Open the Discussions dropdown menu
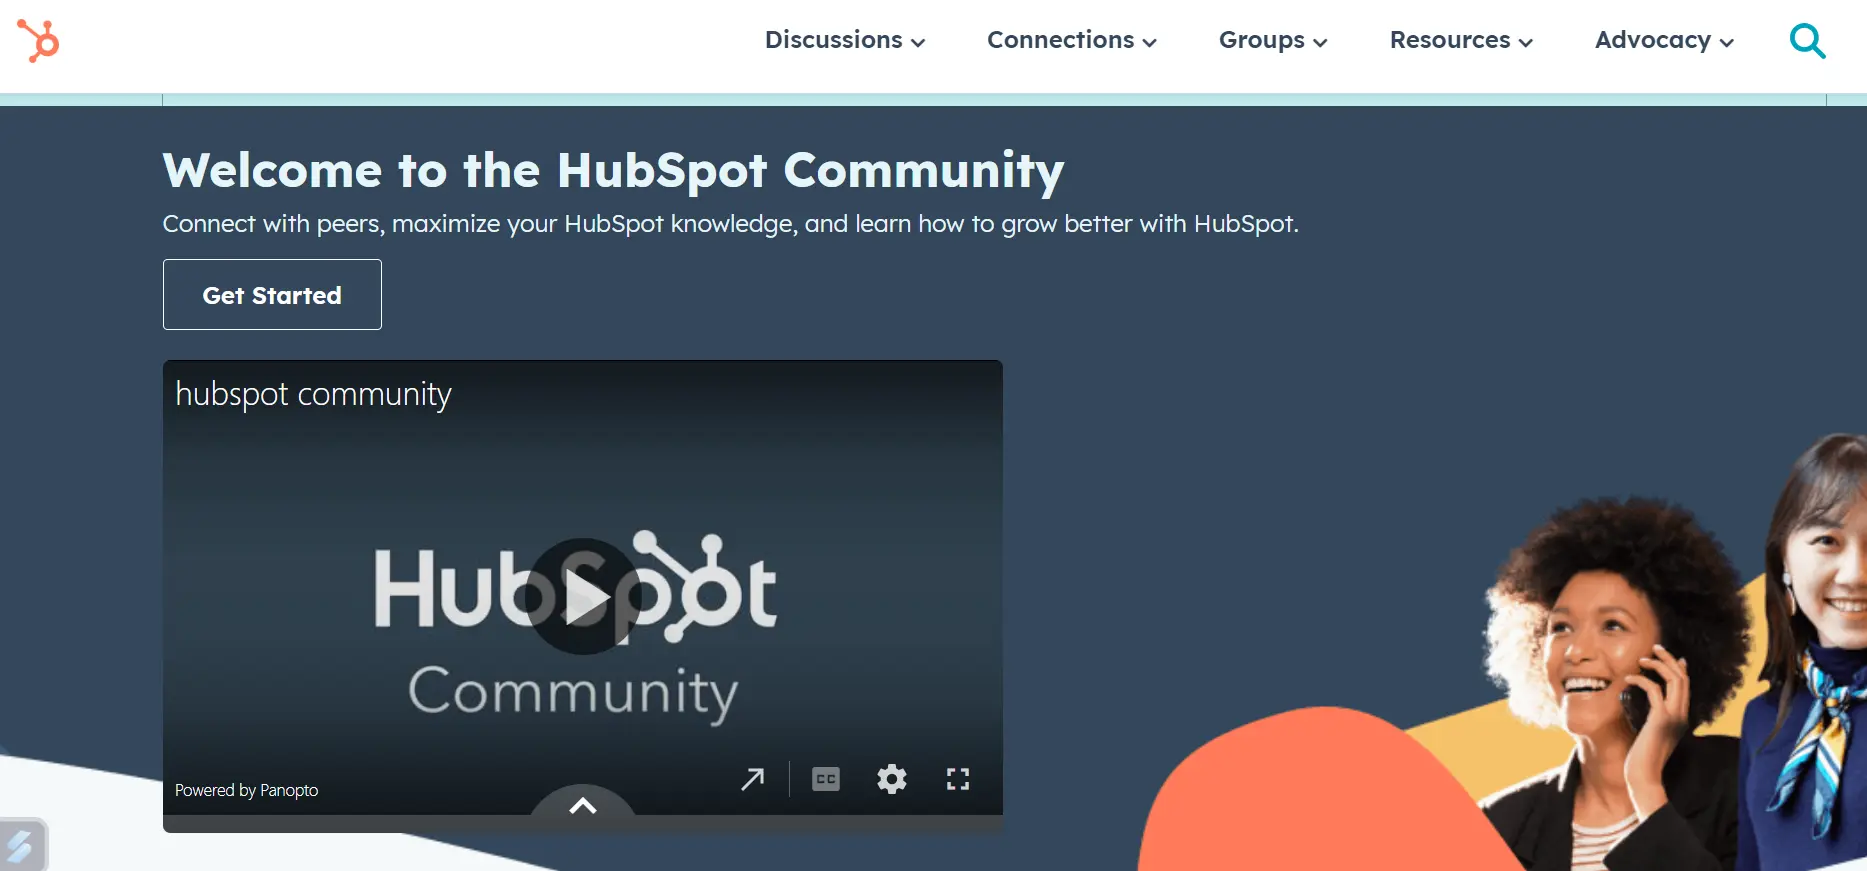Image resolution: width=1867 pixels, height=871 pixels. (x=845, y=40)
